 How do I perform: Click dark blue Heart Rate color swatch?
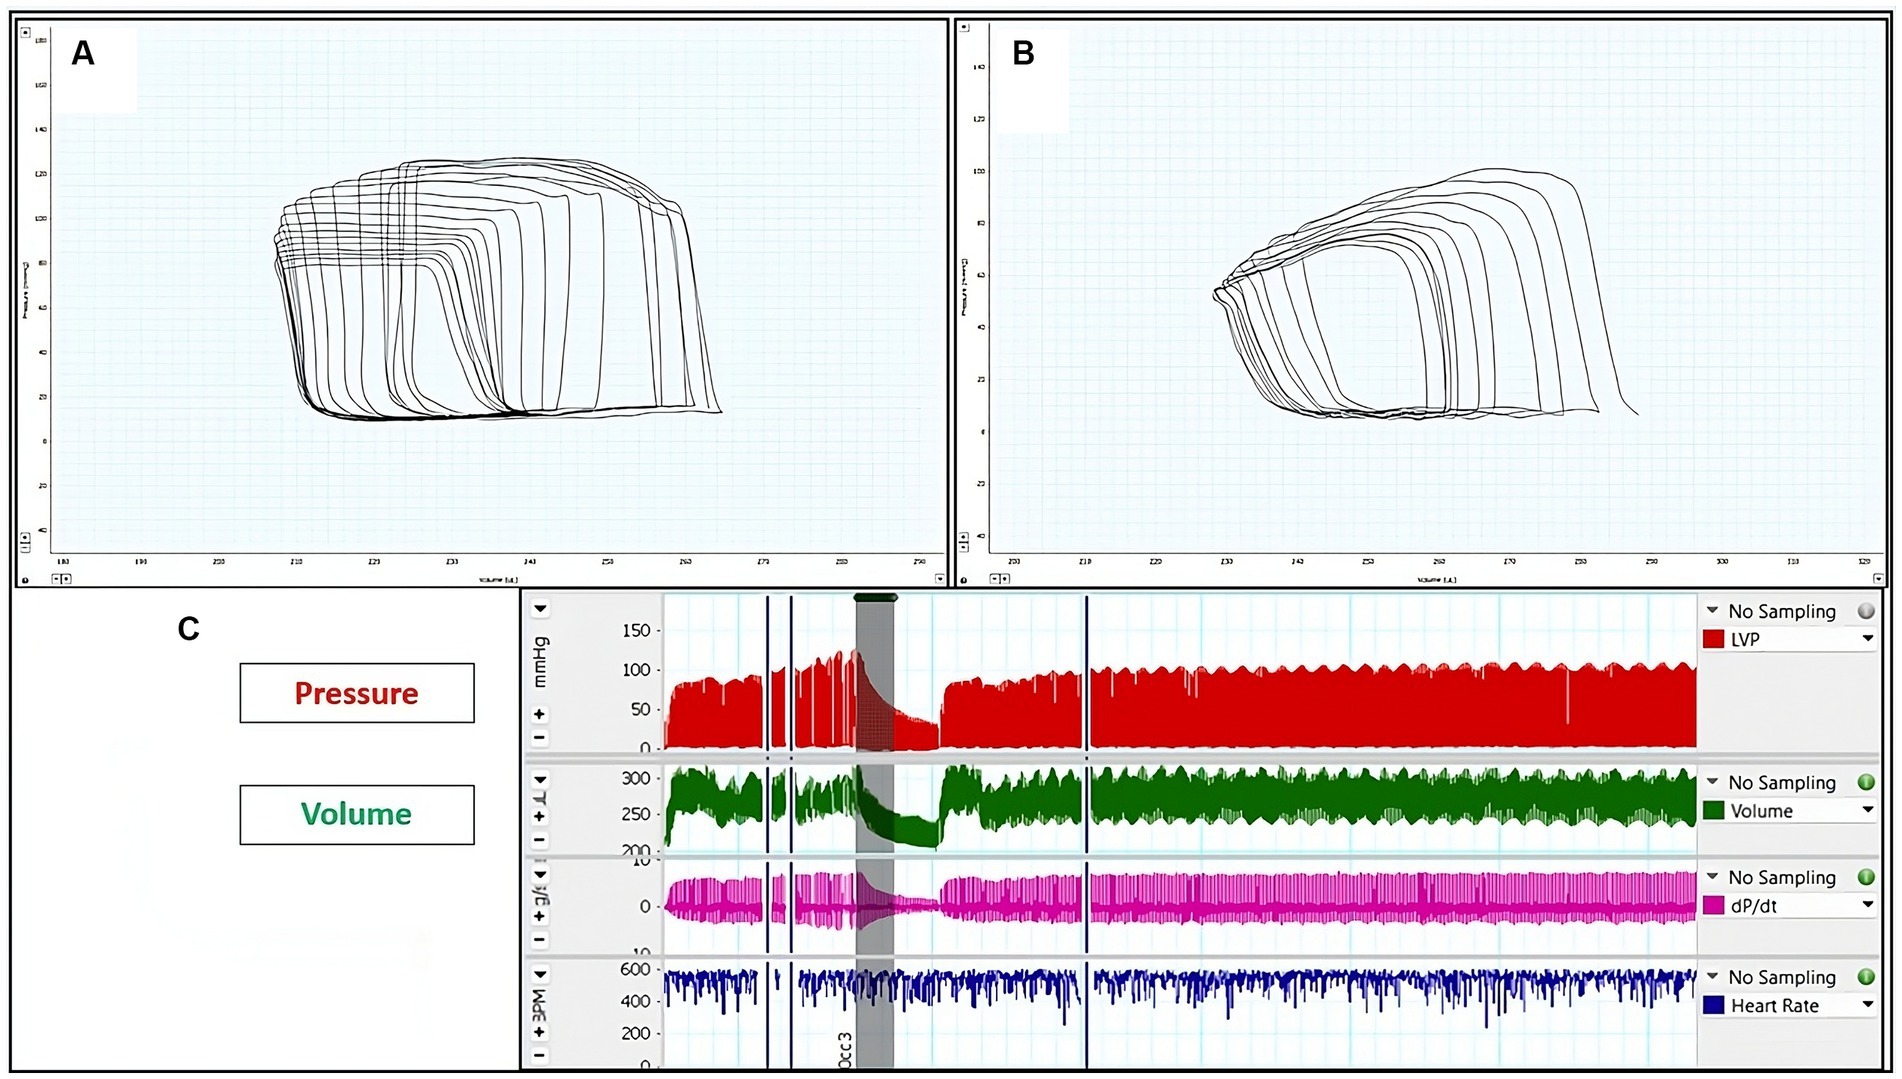[1714, 1005]
